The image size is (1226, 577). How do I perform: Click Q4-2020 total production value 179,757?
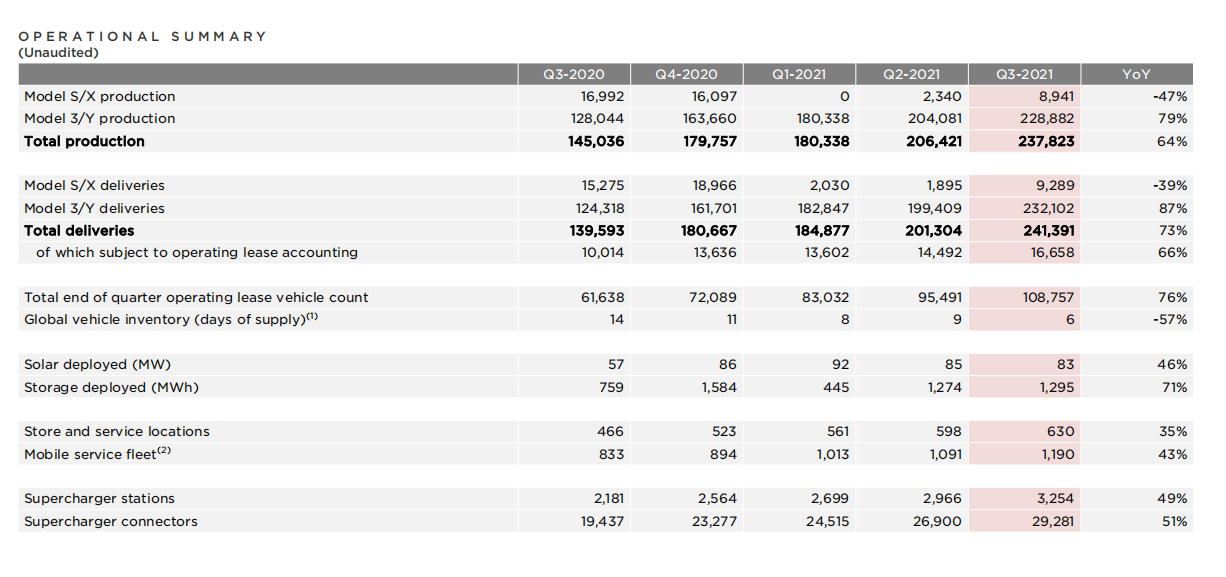click(x=708, y=141)
